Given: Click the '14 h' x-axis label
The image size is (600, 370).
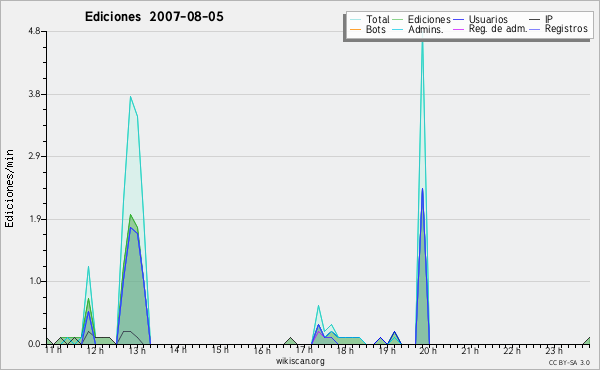Looking at the screenshot, I should pyautogui.click(x=178, y=350).
